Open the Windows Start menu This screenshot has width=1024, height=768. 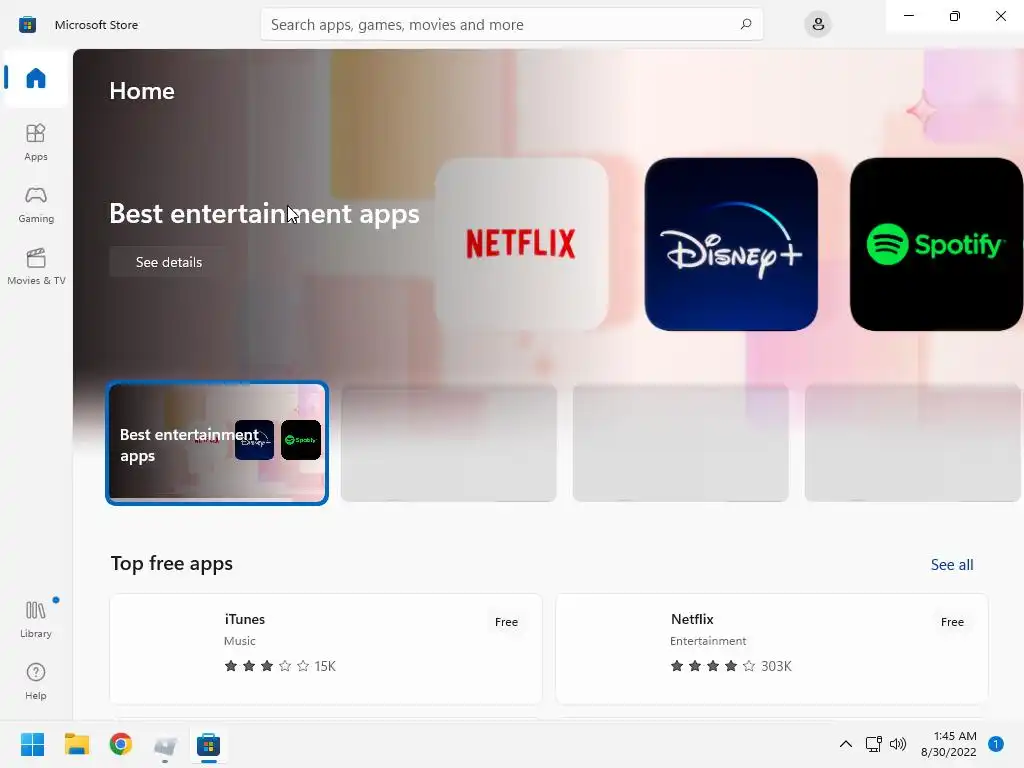pyautogui.click(x=32, y=744)
